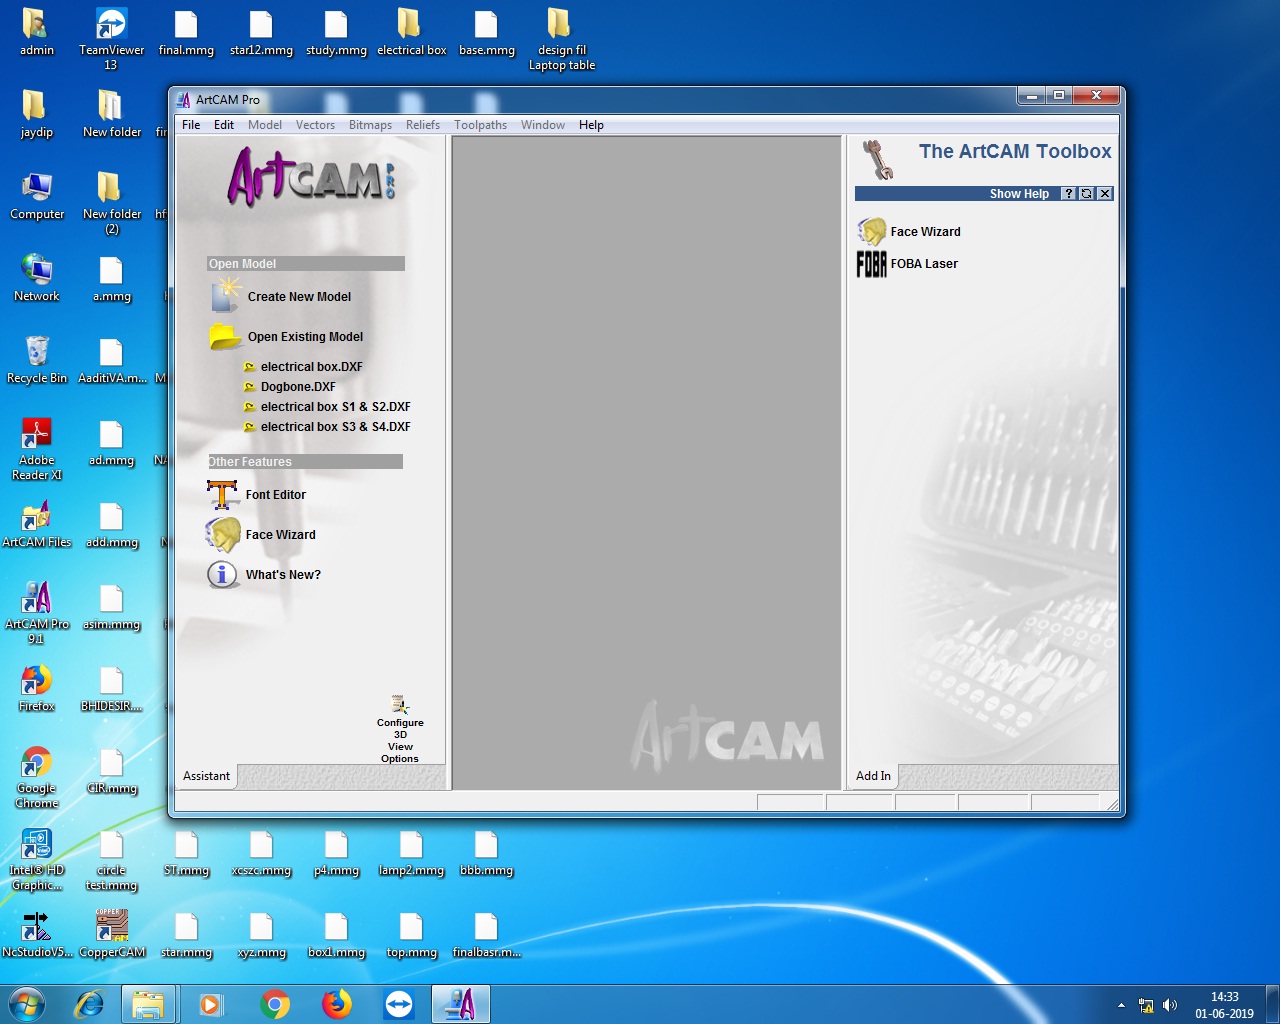Open the Edit menu
Viewport: 1280px width, 1024px height.
[x=224, y=125]
